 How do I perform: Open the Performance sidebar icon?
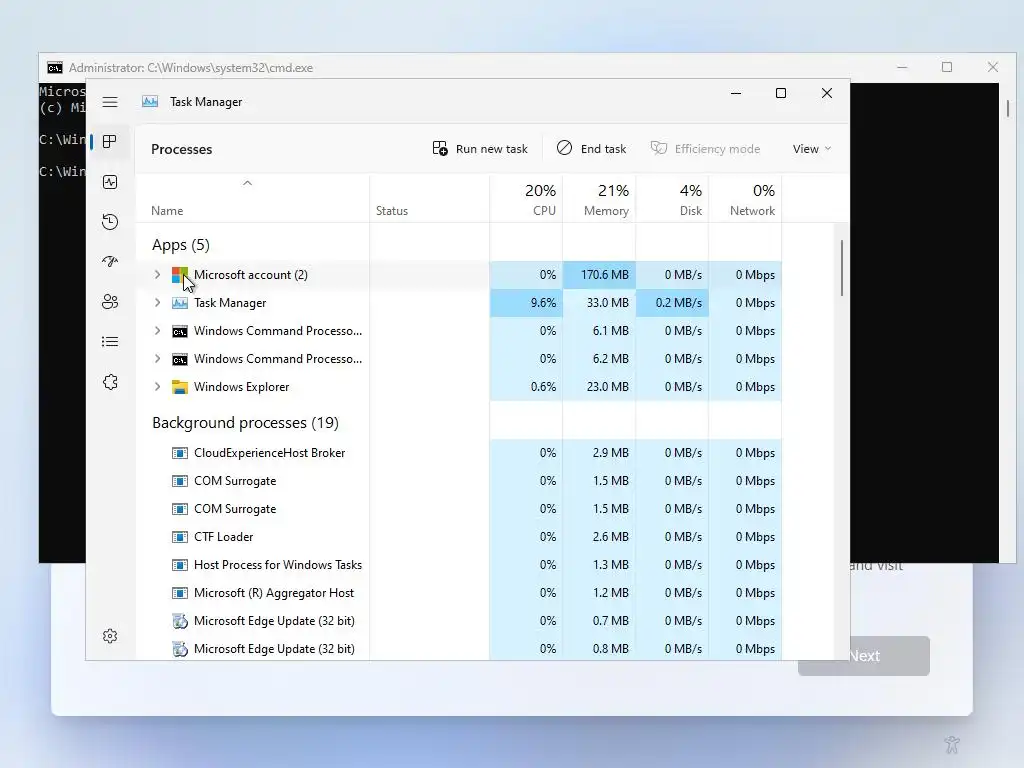(110, 182)
